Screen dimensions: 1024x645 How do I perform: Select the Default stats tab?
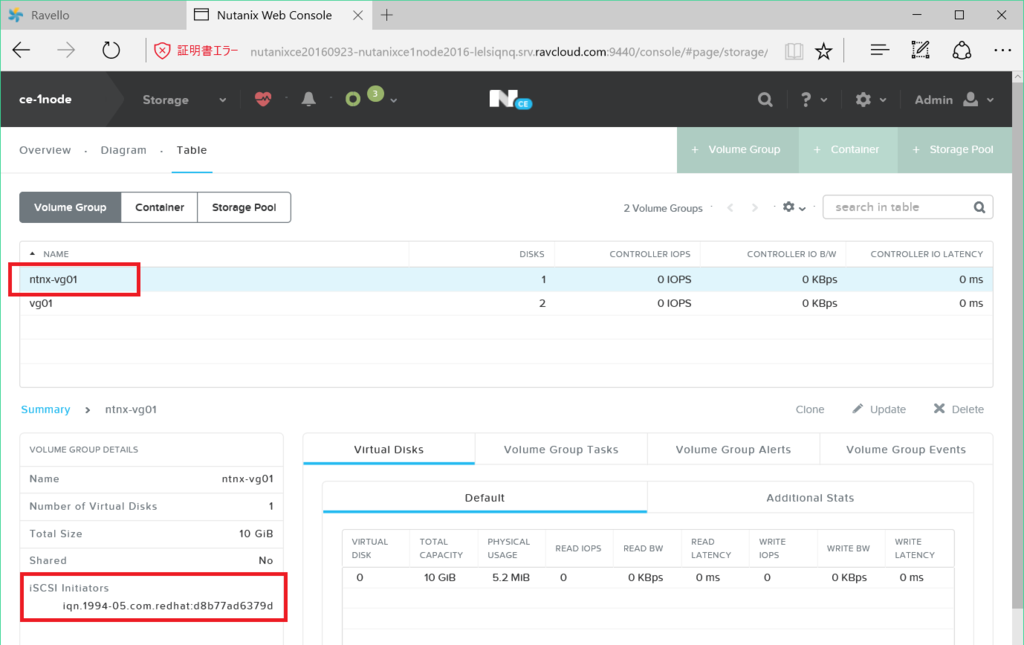pyautogui.click(x=485, y=497)
